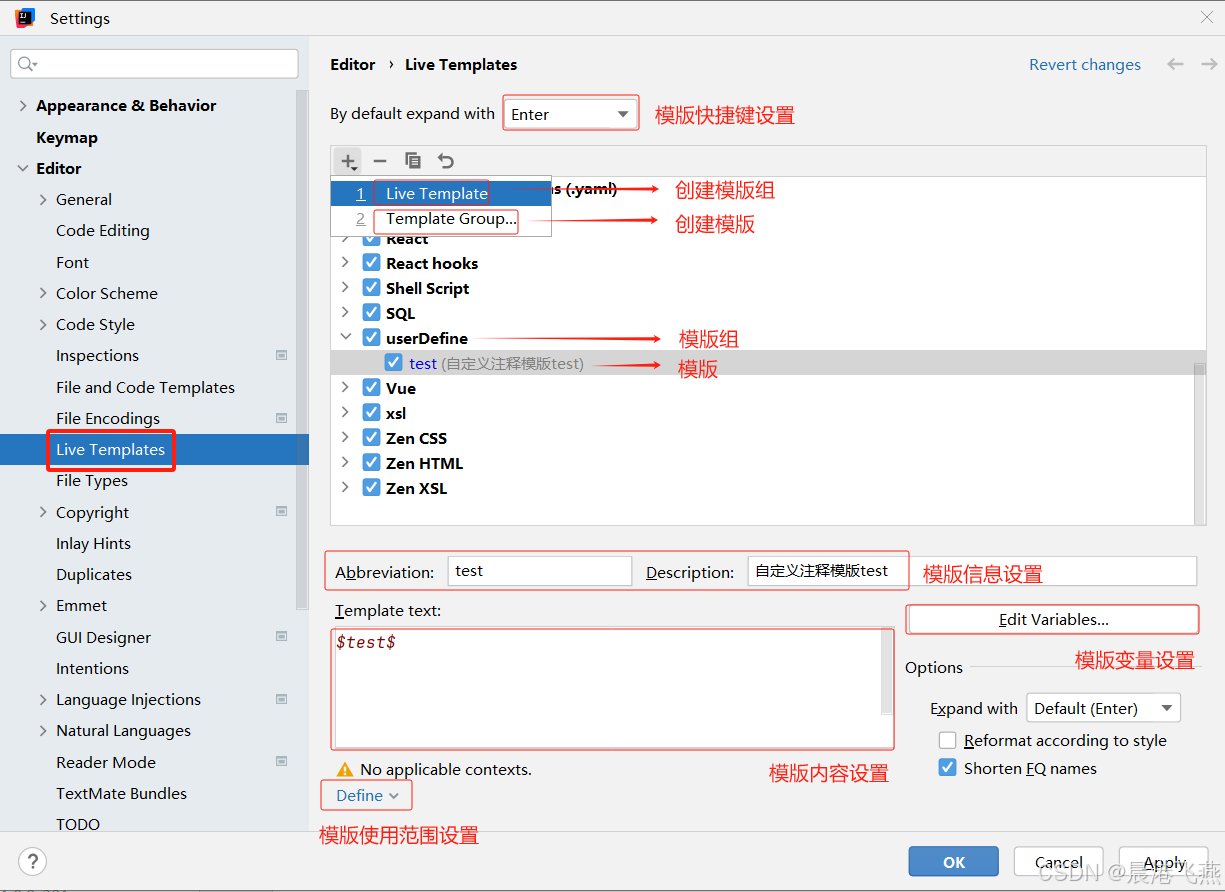Screen dimensions: 1225x892
Task: Expand the General settings node
Action: click(x=43, y=199)
